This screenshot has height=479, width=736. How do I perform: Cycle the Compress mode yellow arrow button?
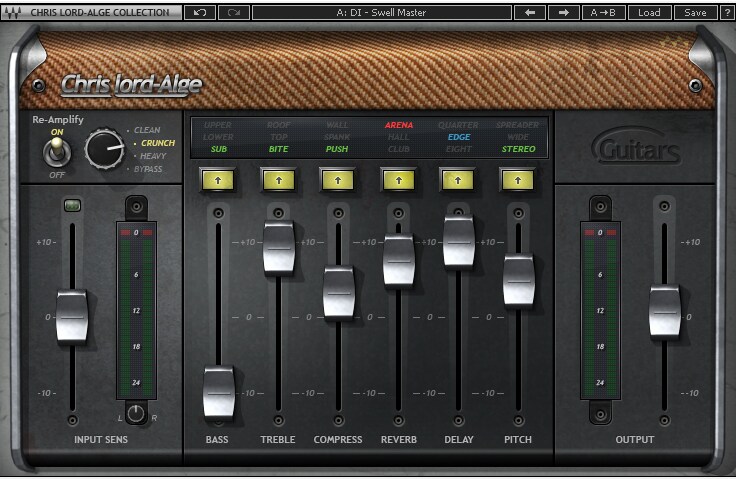[x=337, y=180]
